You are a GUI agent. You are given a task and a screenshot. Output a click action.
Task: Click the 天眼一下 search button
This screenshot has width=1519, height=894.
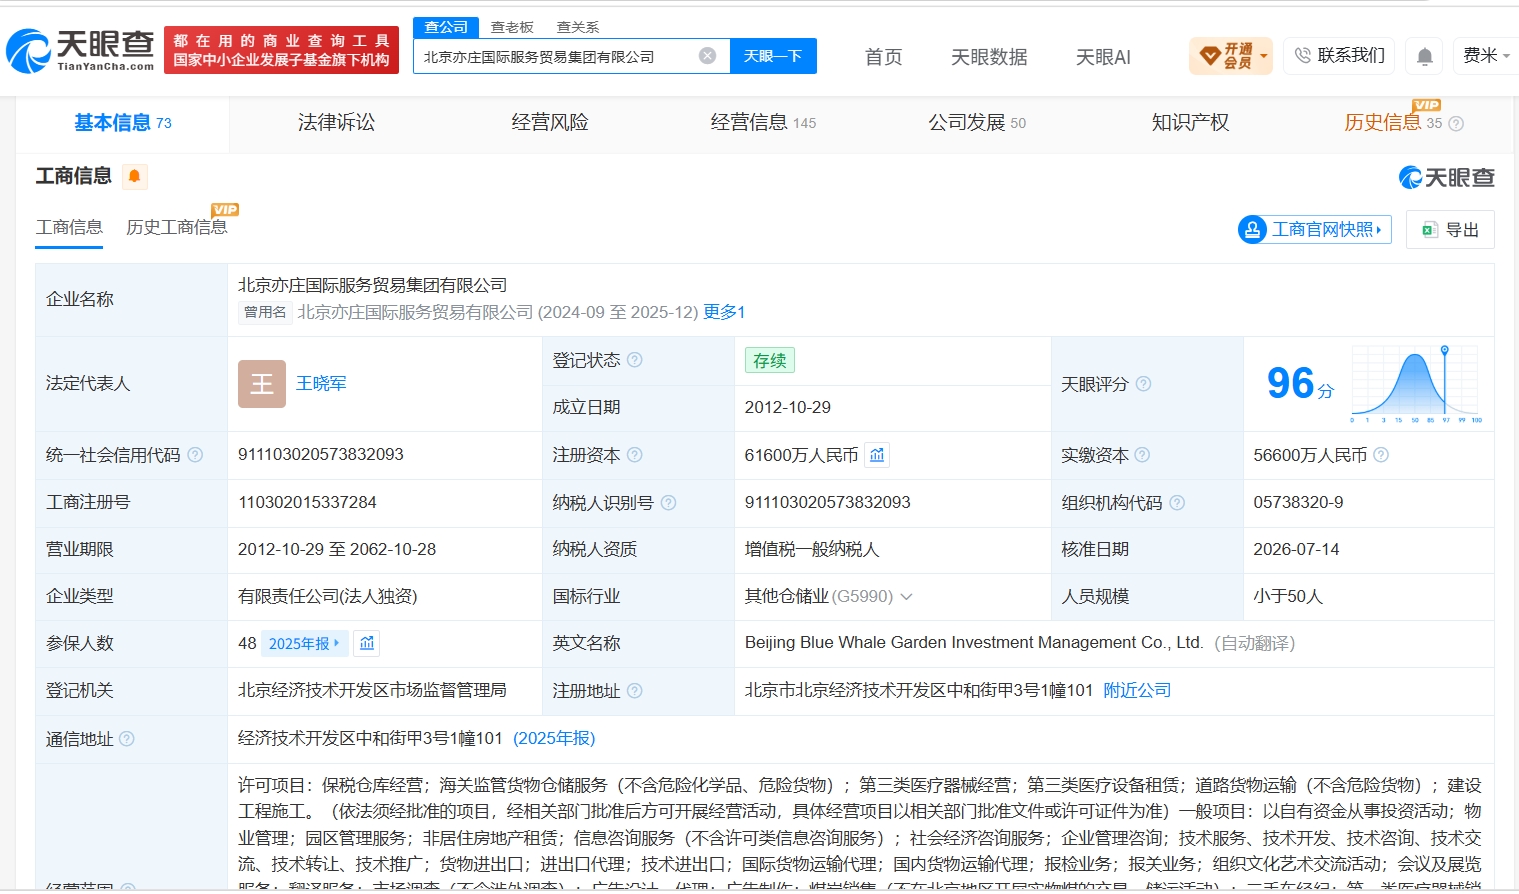pyautogui.click(x=773, y=56)
